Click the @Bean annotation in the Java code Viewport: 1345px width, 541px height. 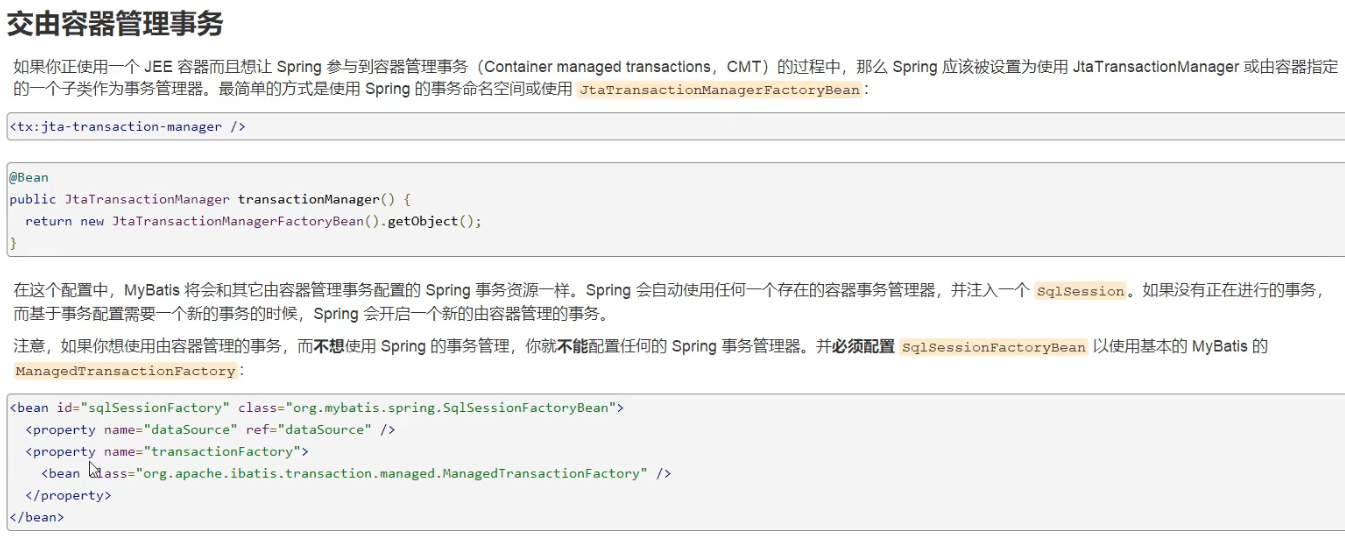(x=29, y=177)
